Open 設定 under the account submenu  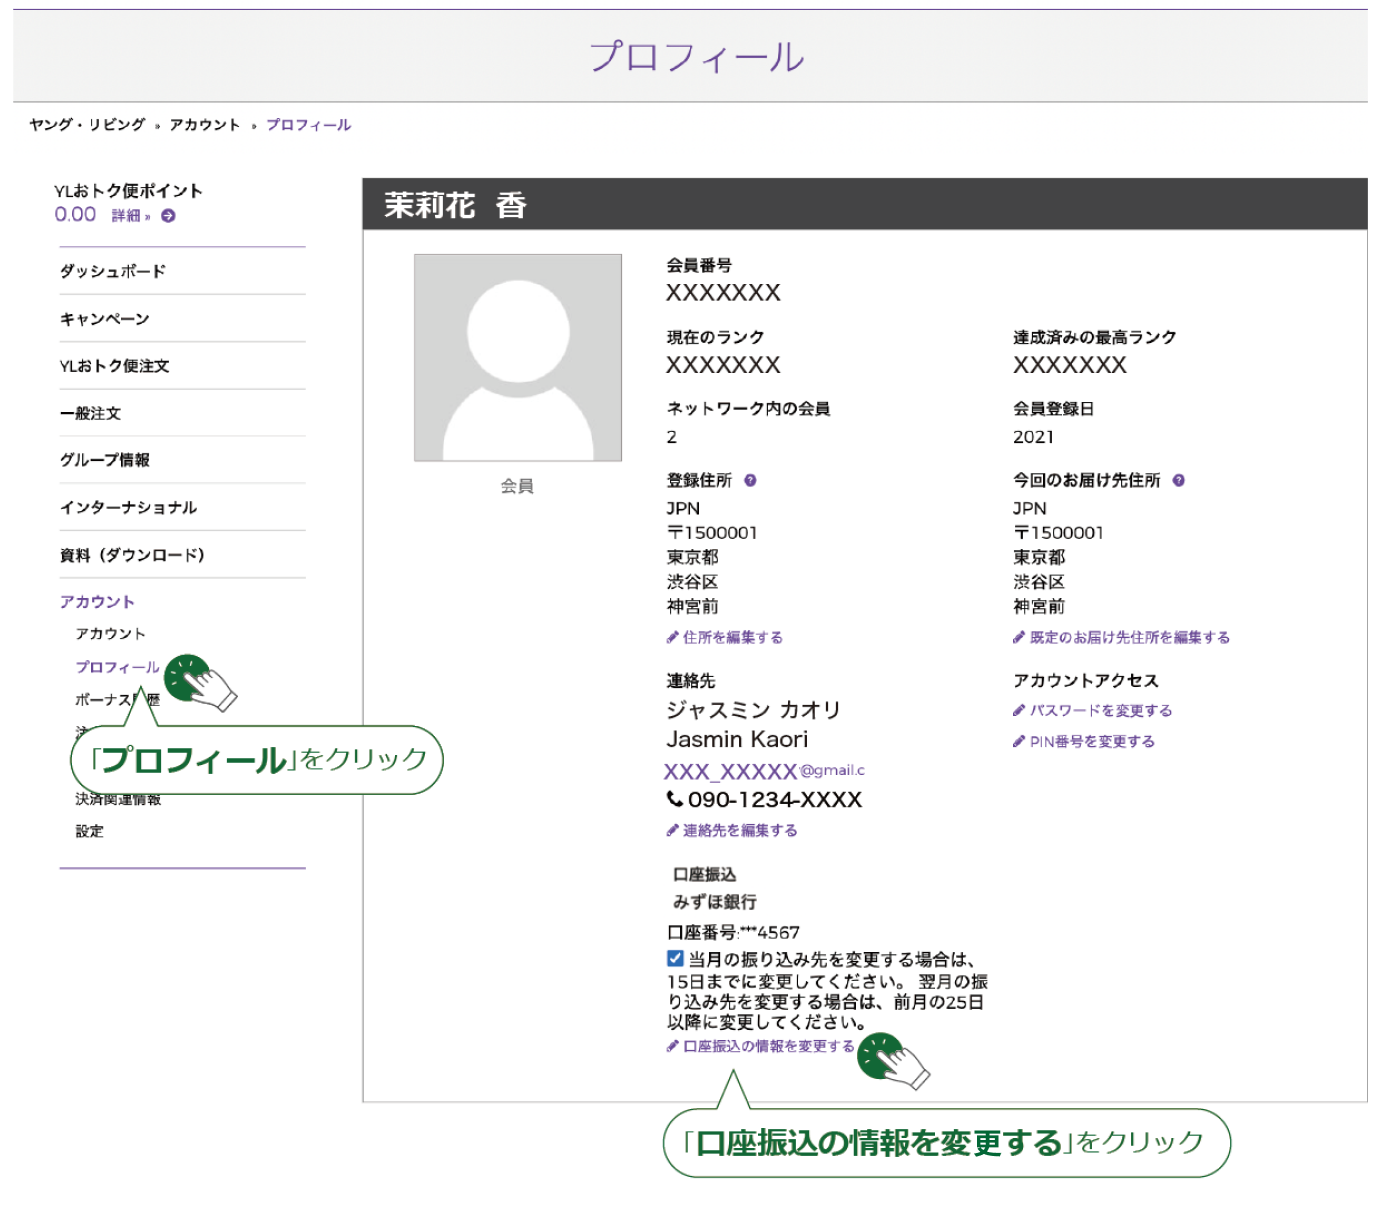pyautogui.click(x=89, y=831)
